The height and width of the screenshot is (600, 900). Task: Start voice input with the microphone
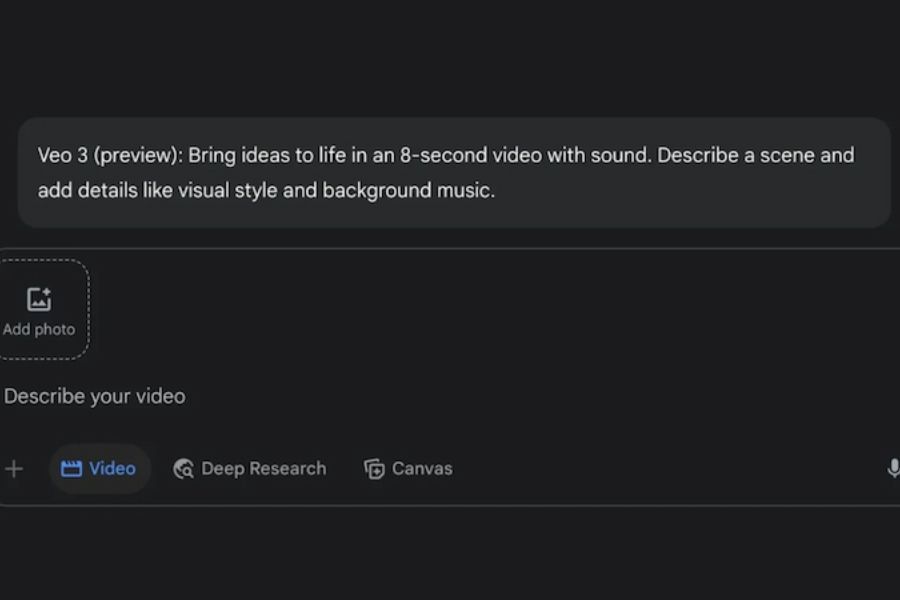892,469
